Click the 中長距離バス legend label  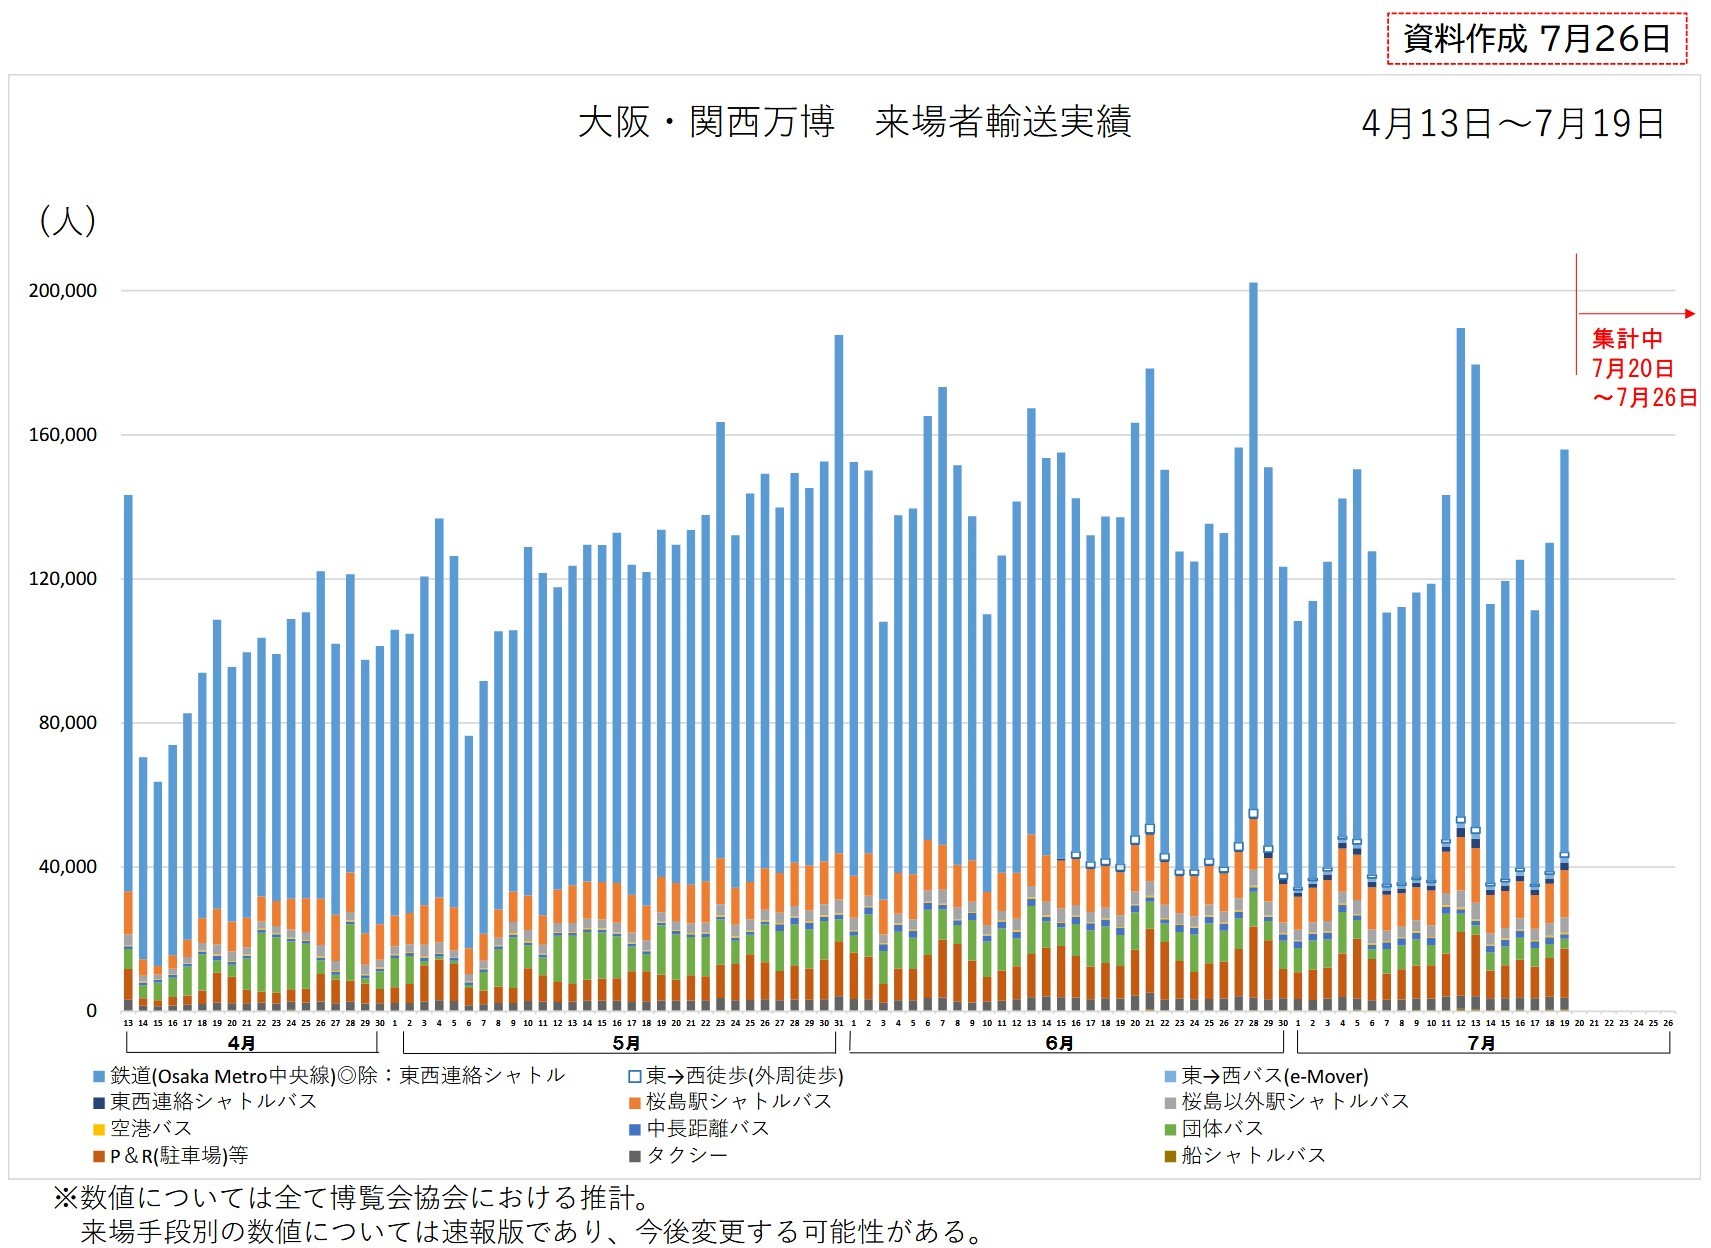707,1129
